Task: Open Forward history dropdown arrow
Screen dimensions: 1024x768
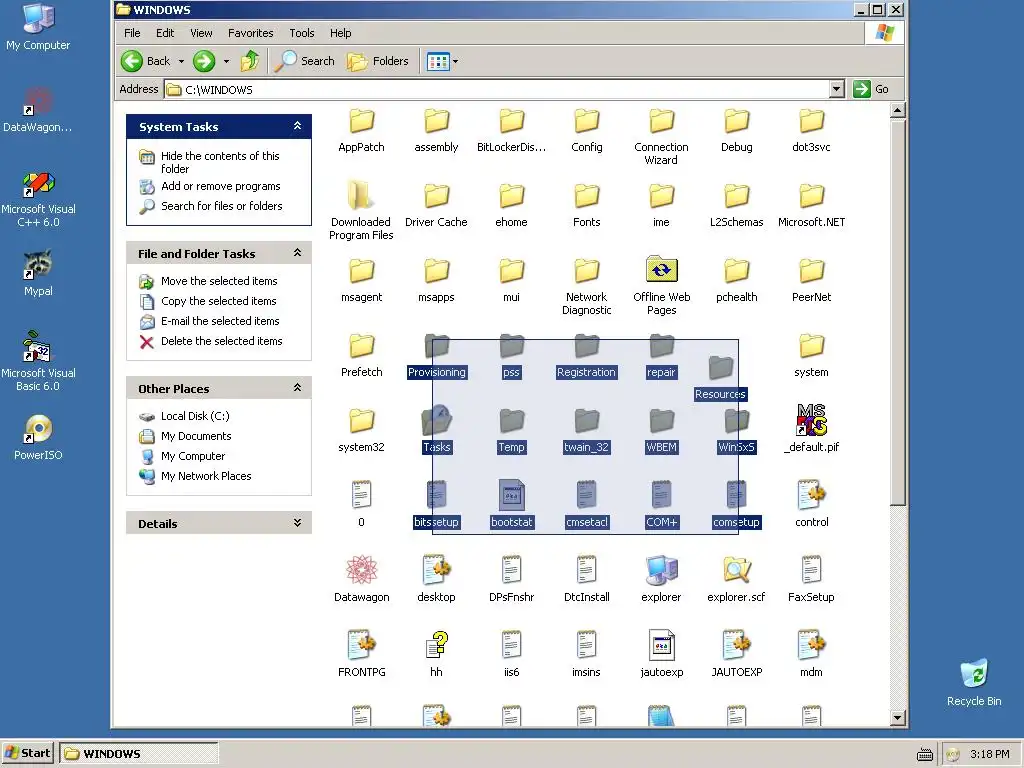Action: pos(226,62)
